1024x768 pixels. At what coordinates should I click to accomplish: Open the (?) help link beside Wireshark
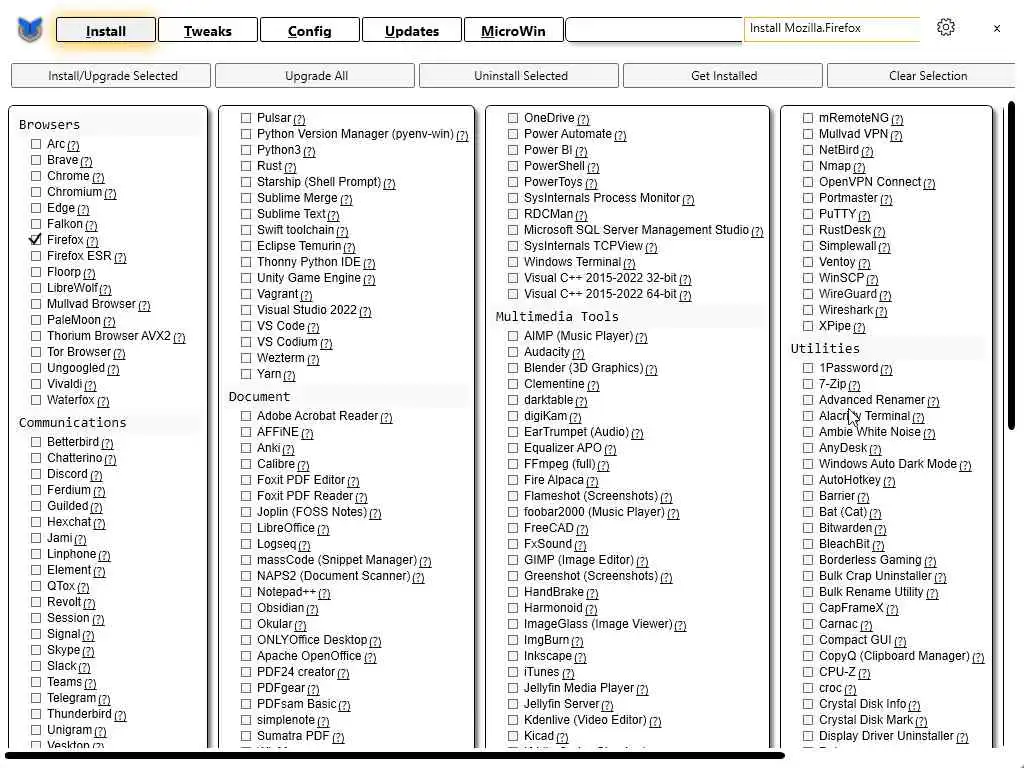(881, 312)
